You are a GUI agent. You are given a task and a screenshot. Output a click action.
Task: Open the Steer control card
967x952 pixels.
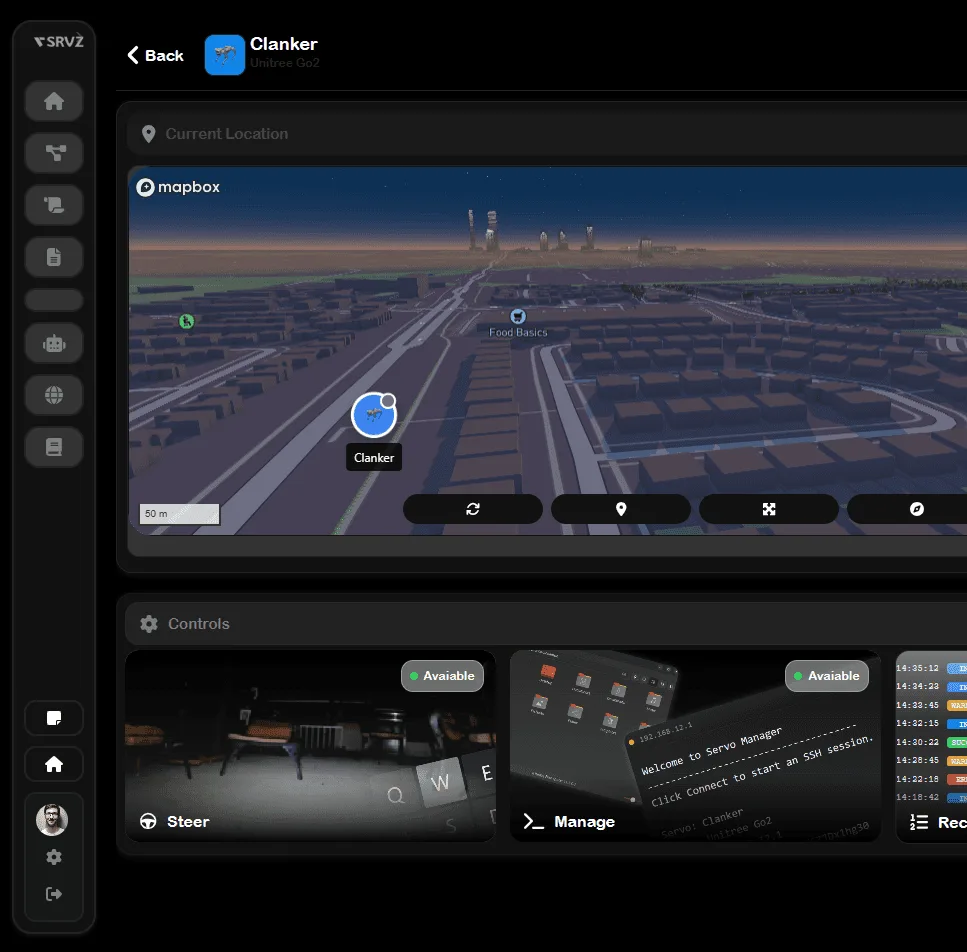click(310, 746)
